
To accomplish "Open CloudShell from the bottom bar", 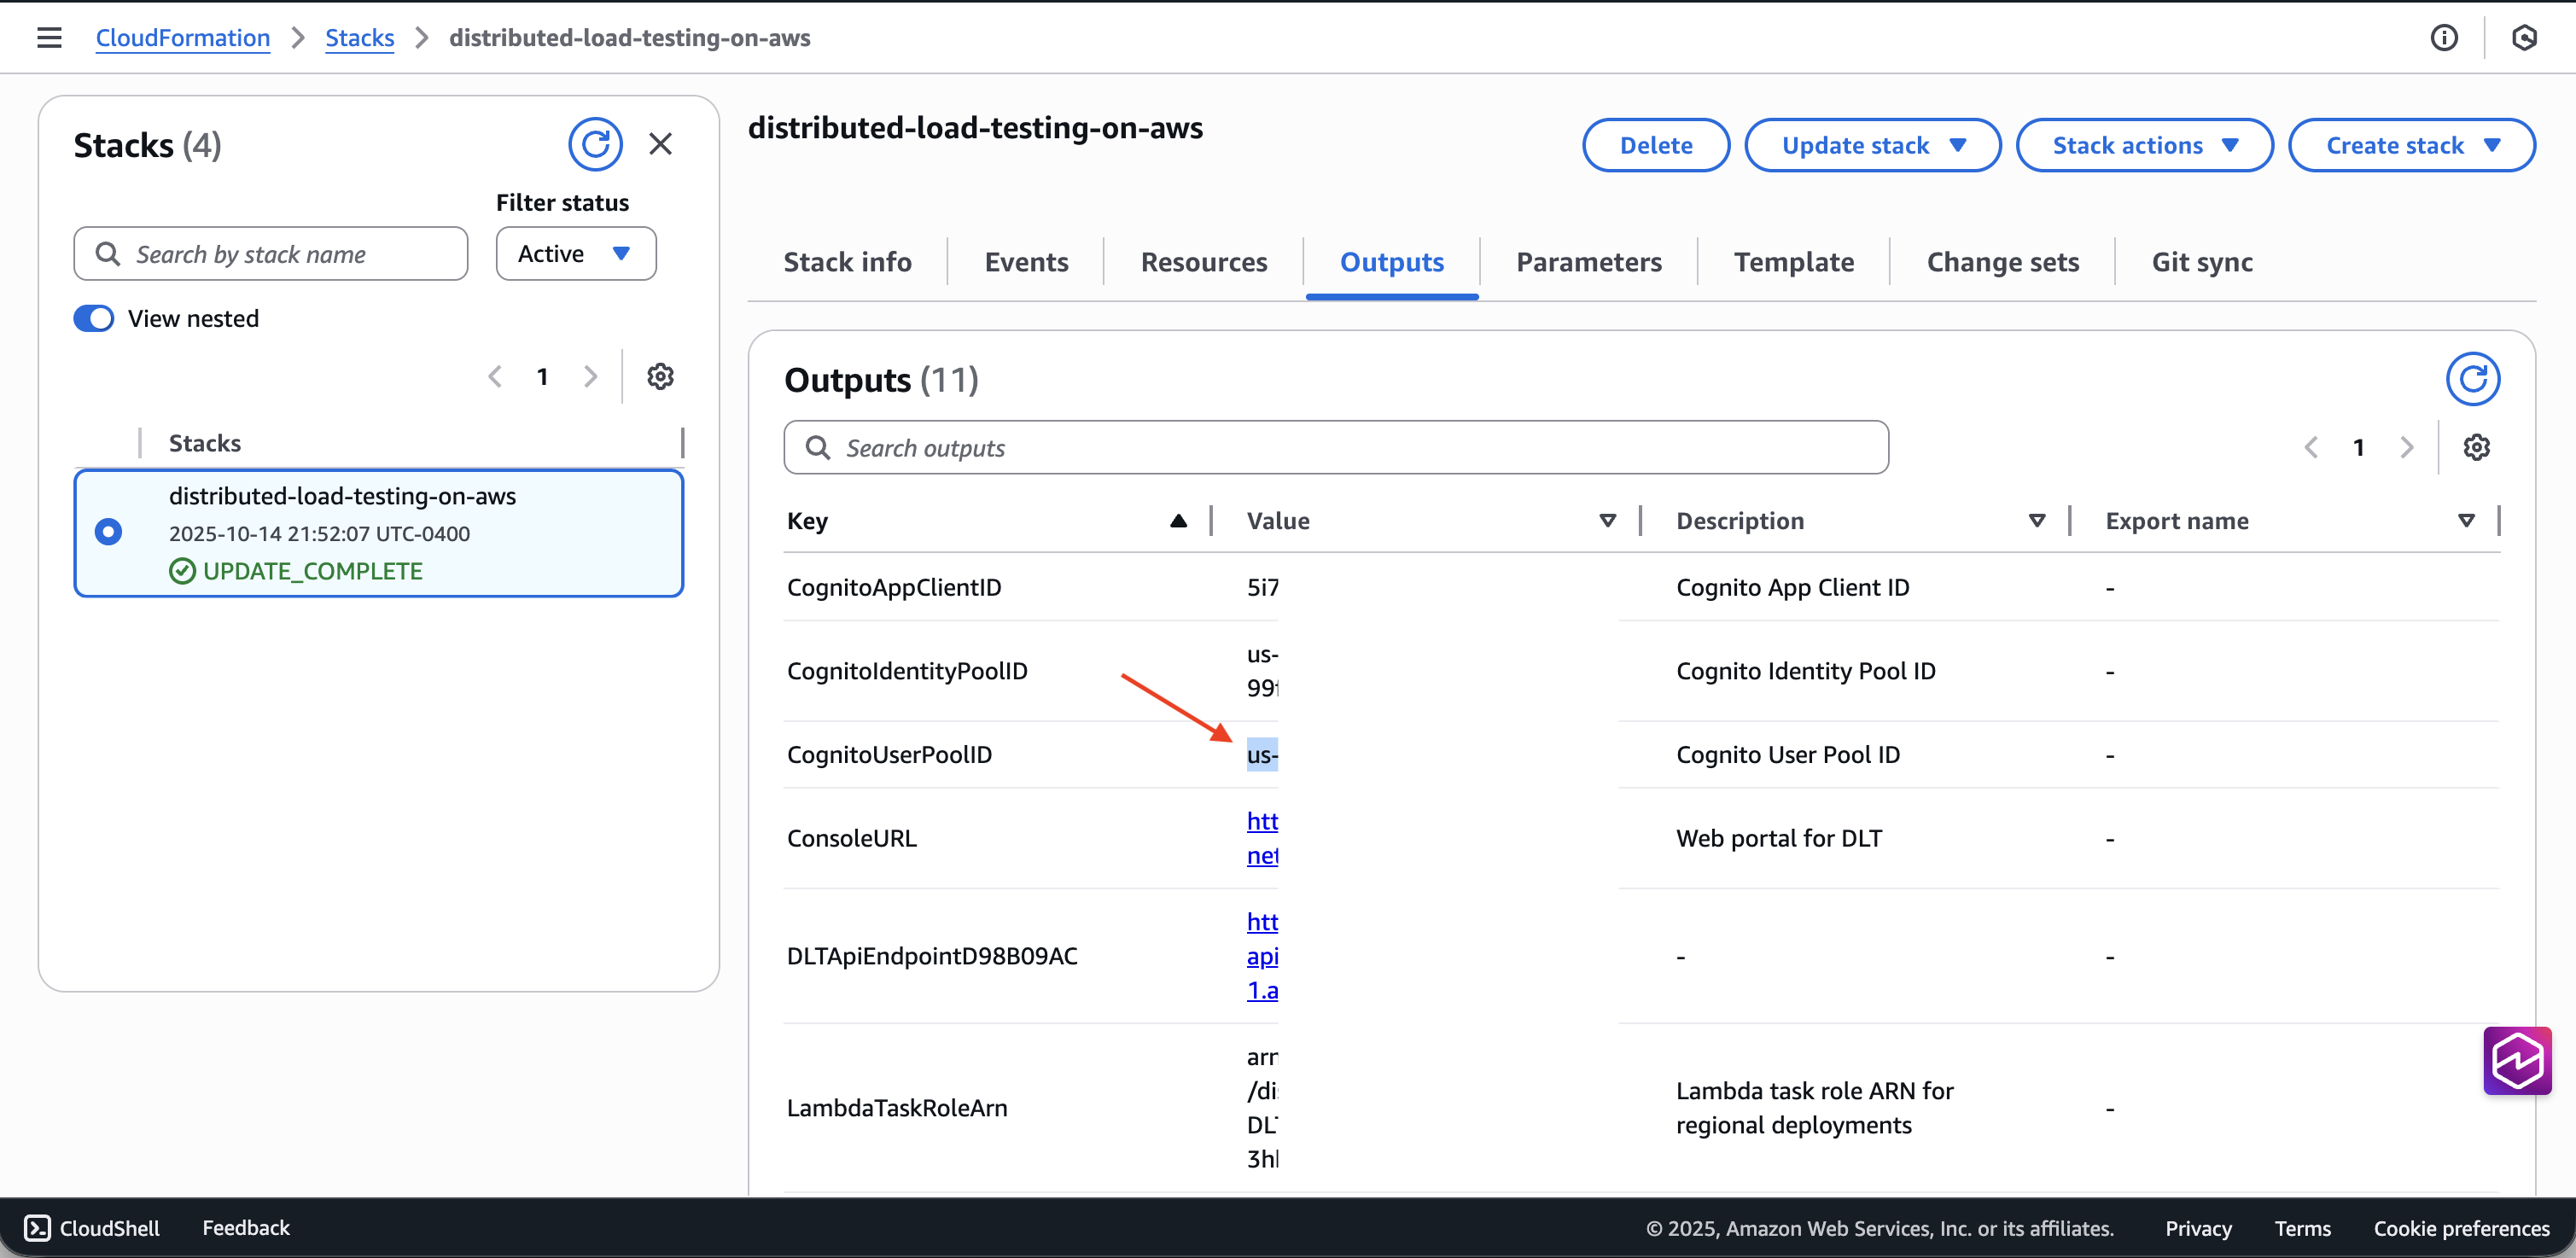I will pos(91,1228).
